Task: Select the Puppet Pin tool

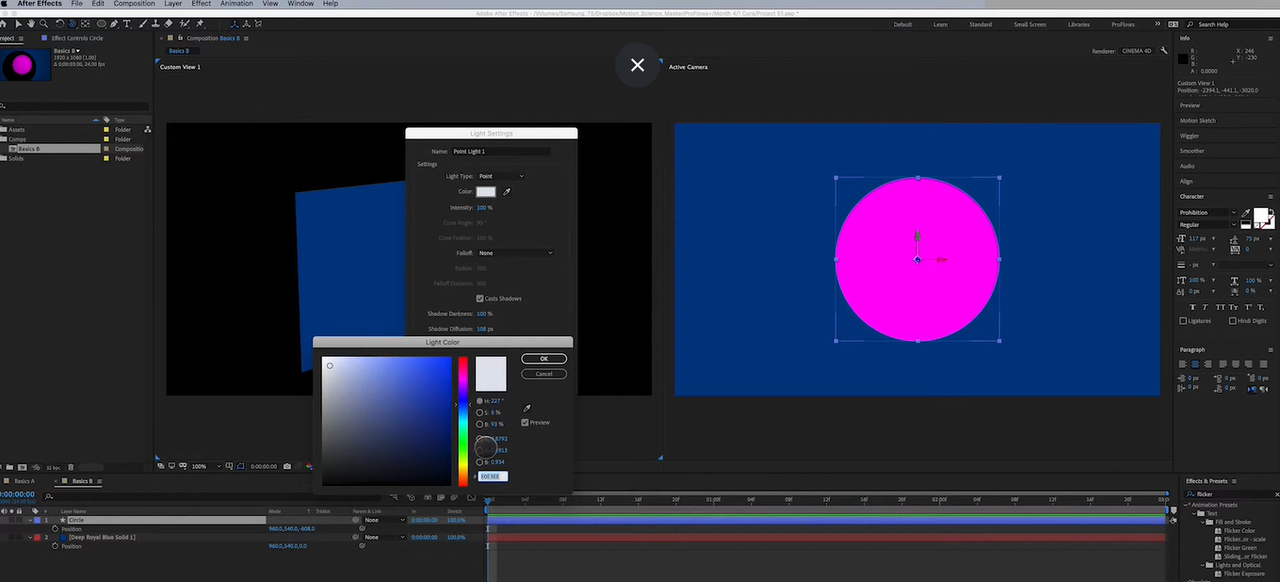Action: point(200,23)
